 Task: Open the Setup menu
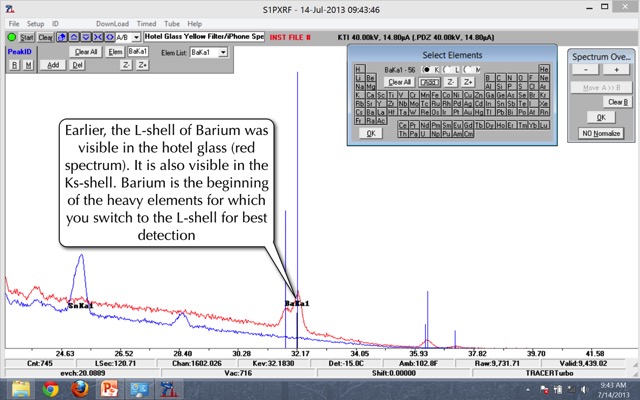coord(35,22)
